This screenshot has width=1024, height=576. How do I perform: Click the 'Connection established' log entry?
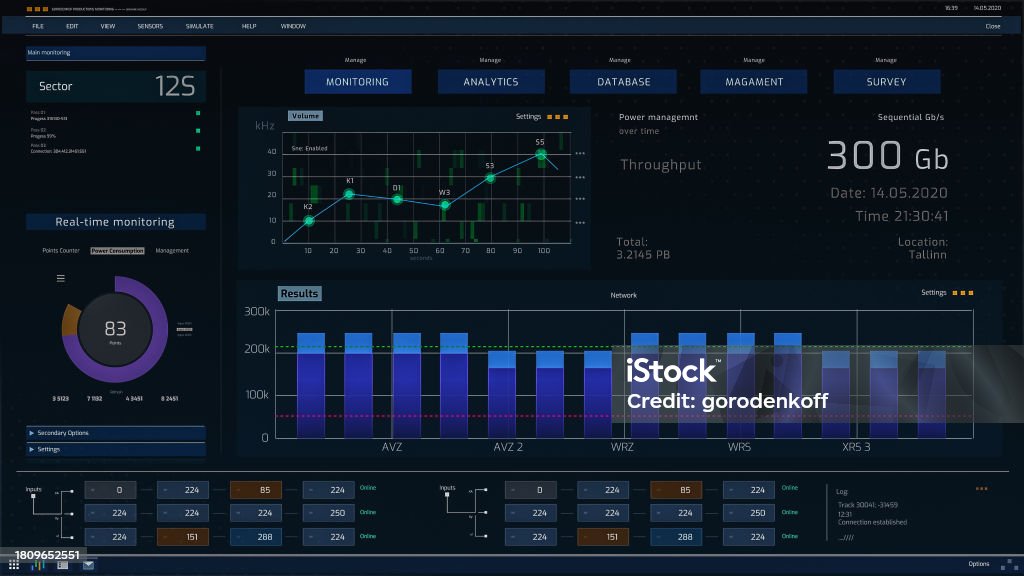tap(872, 522)
